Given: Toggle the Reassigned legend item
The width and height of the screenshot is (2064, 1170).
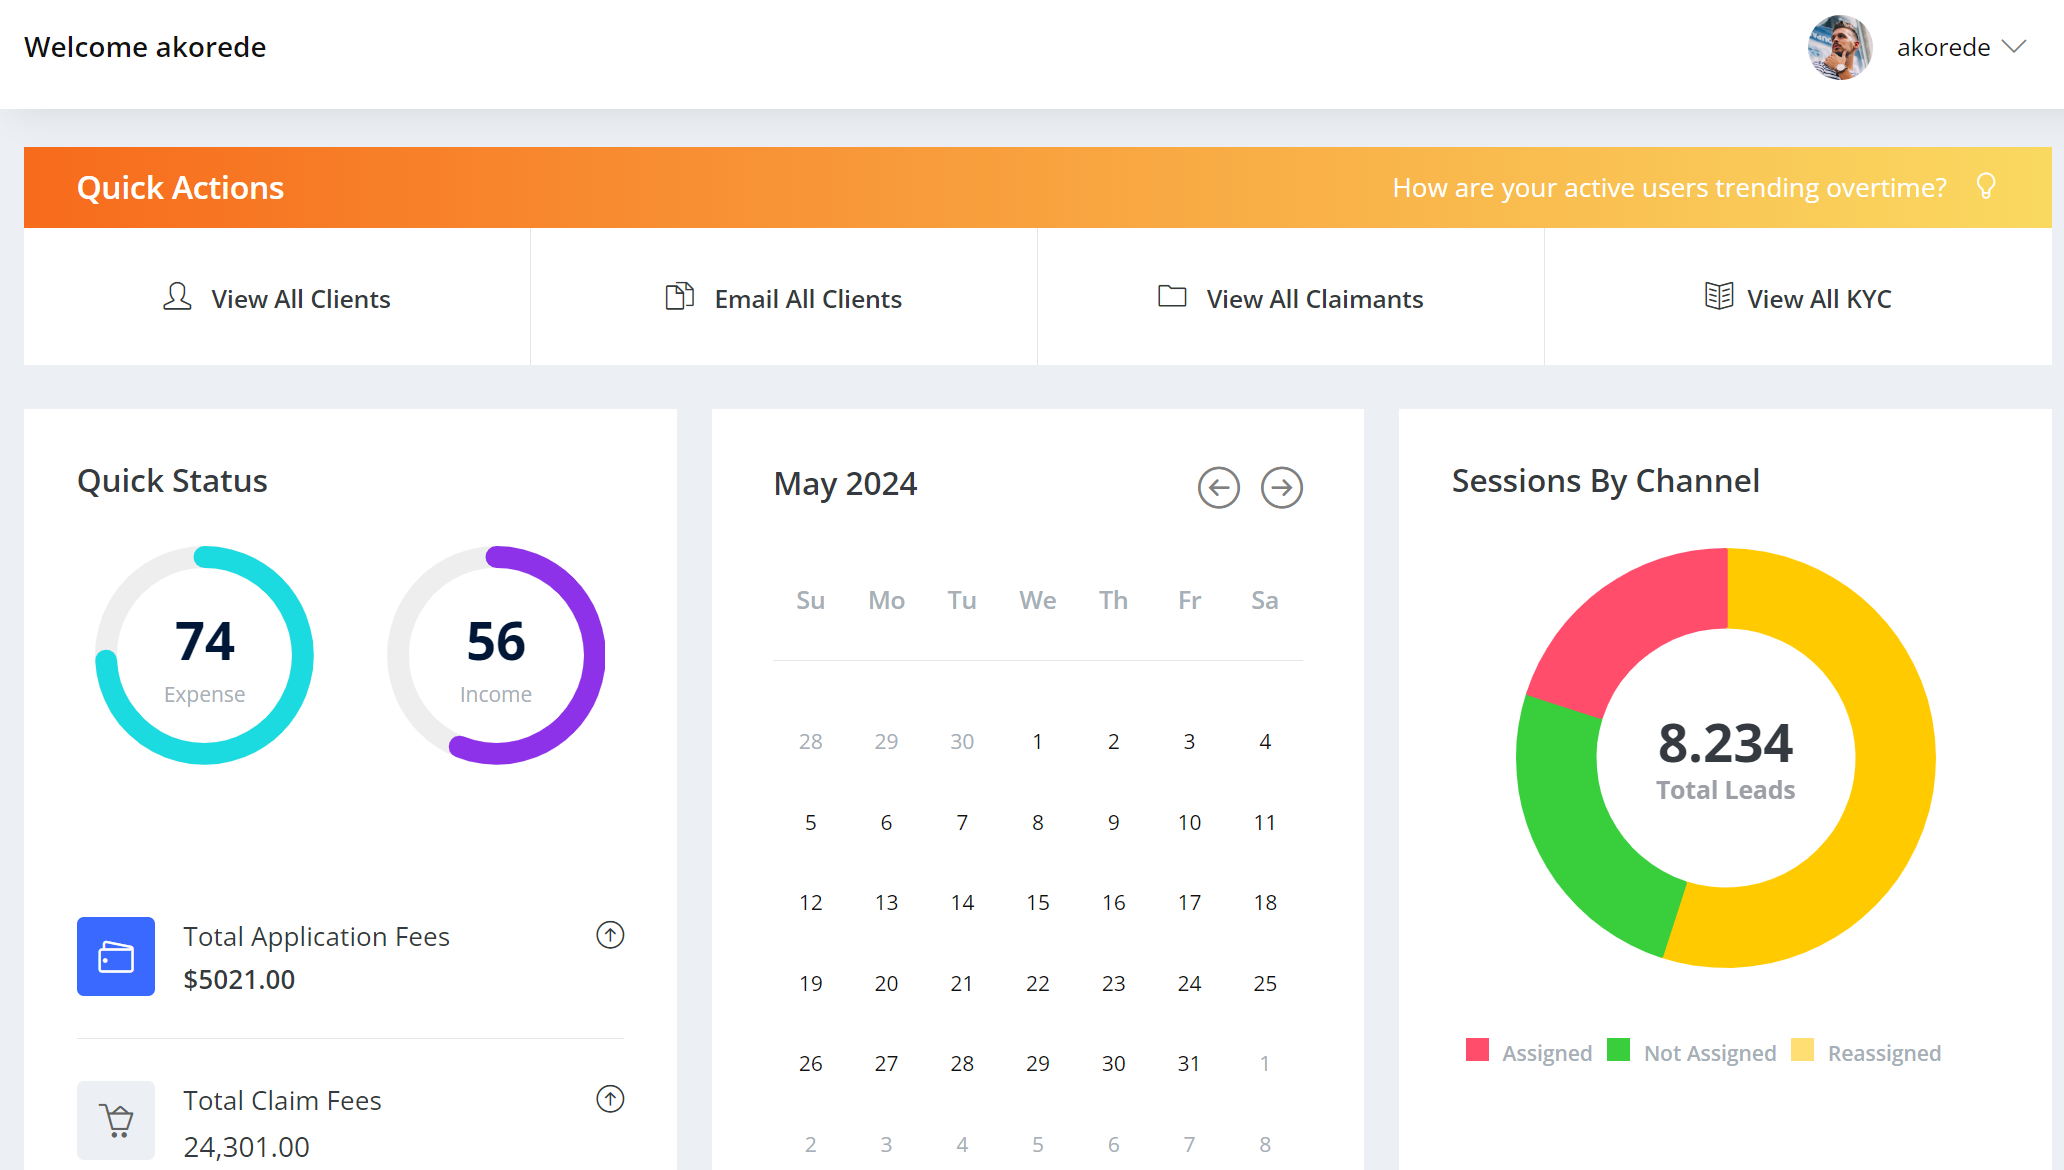Looking at the screenshot, I should (x=1883, y=1053).
